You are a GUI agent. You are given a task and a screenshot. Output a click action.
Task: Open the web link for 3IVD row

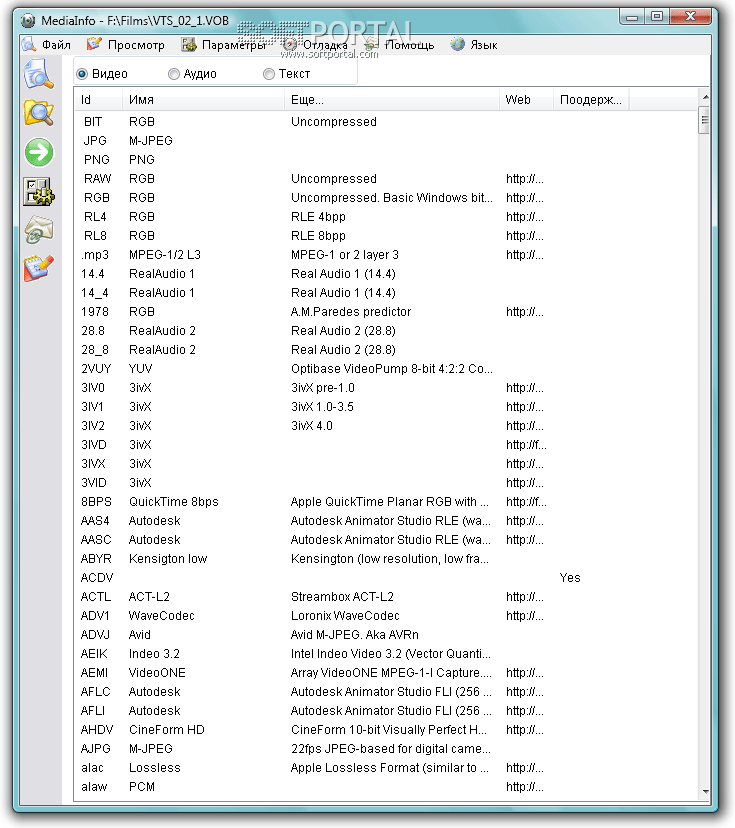coord(526,445)
